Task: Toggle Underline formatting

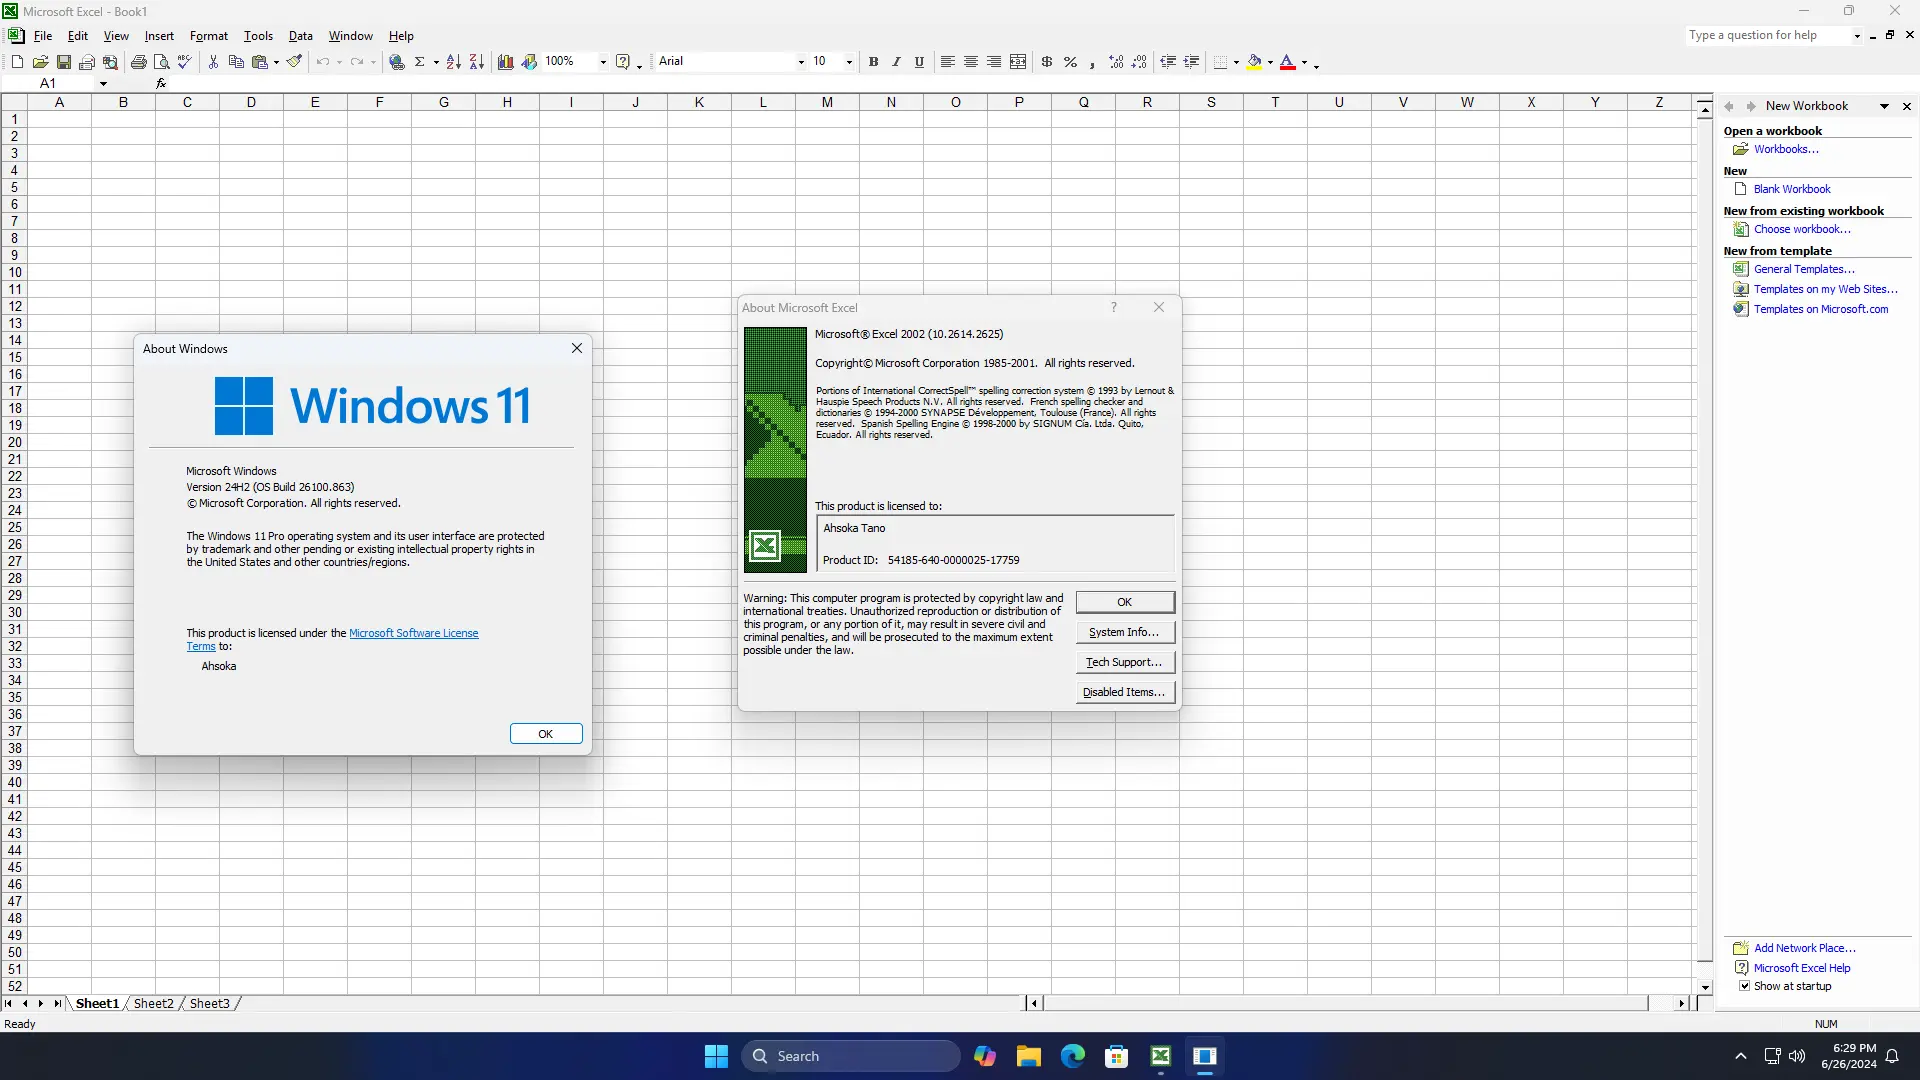Action: pos(919,62)
